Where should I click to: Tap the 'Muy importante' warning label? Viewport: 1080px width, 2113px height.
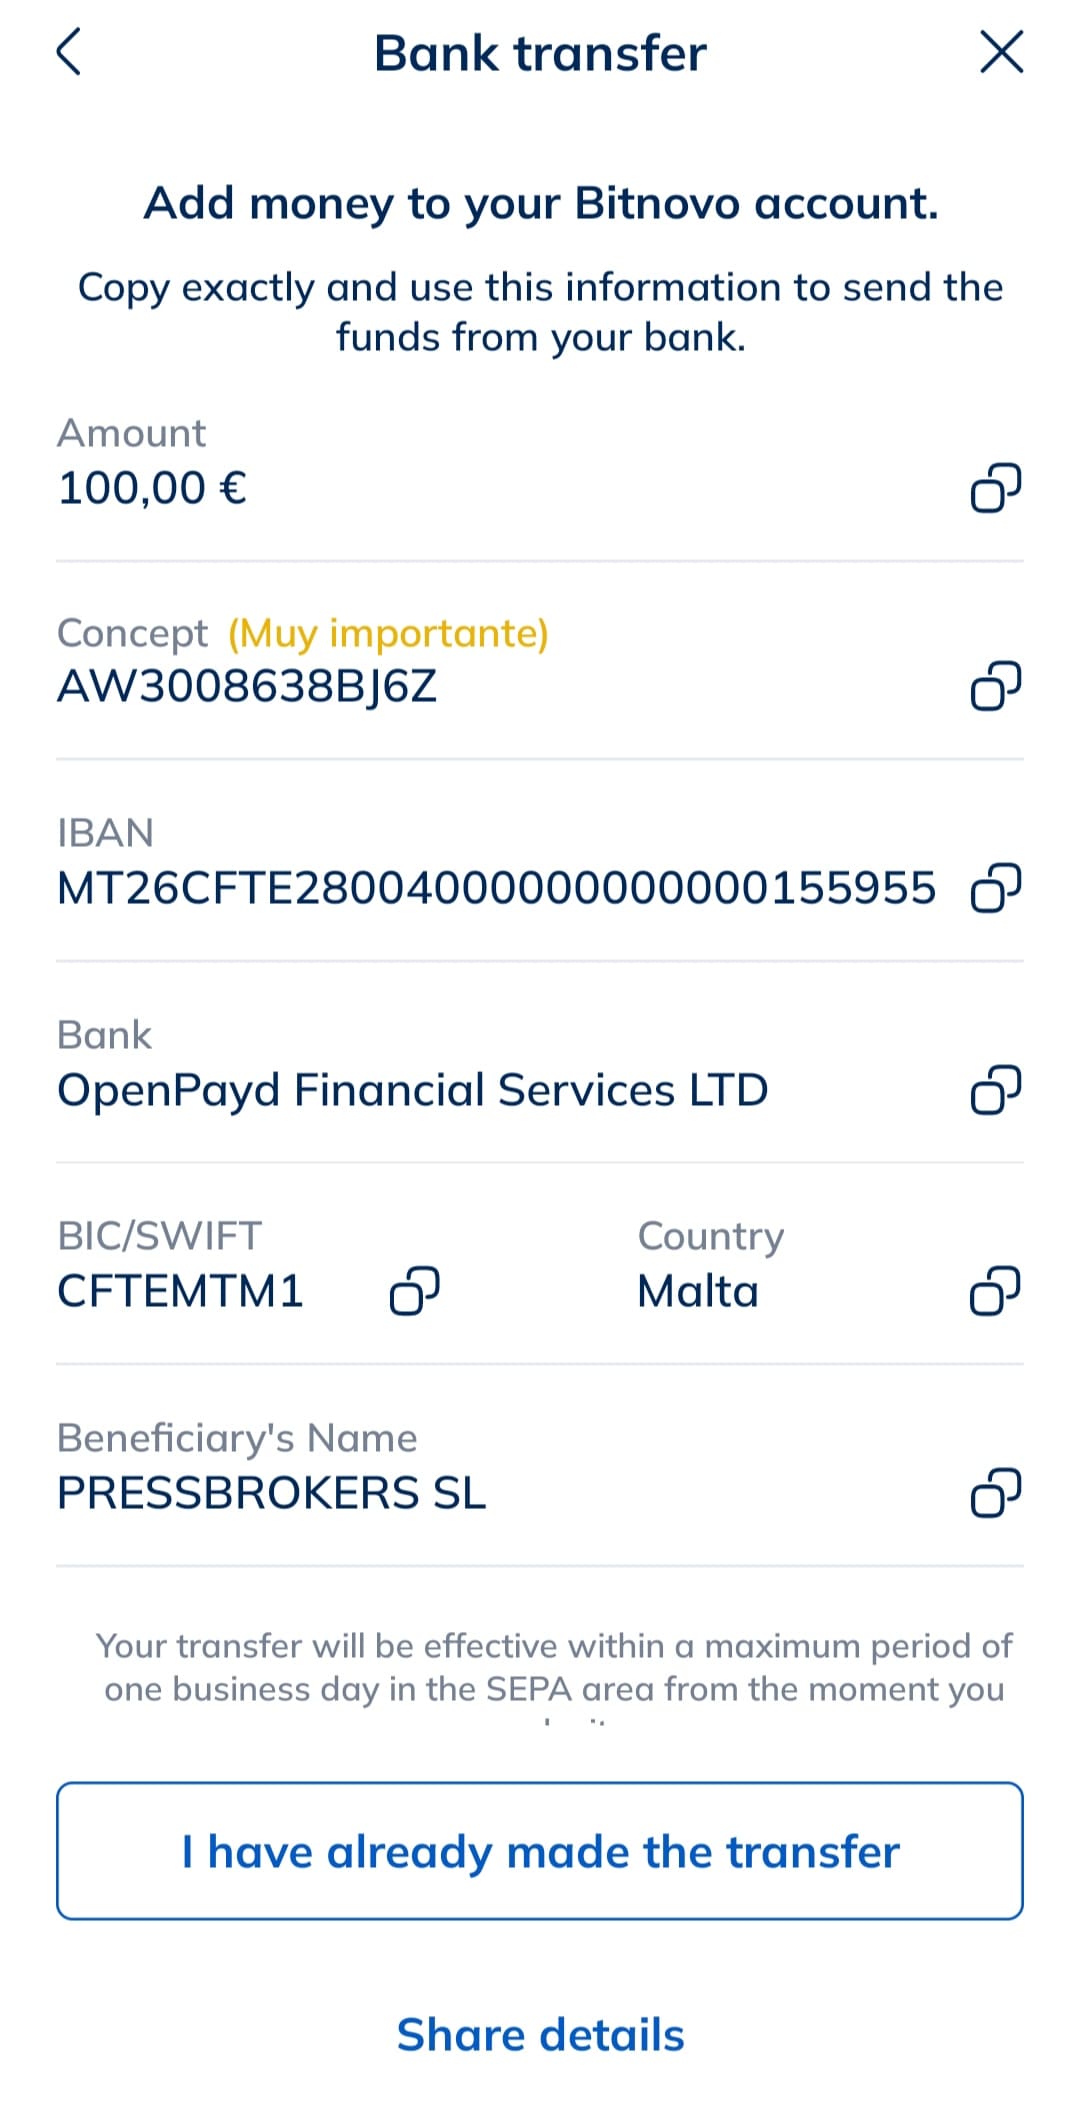(388, 633)
